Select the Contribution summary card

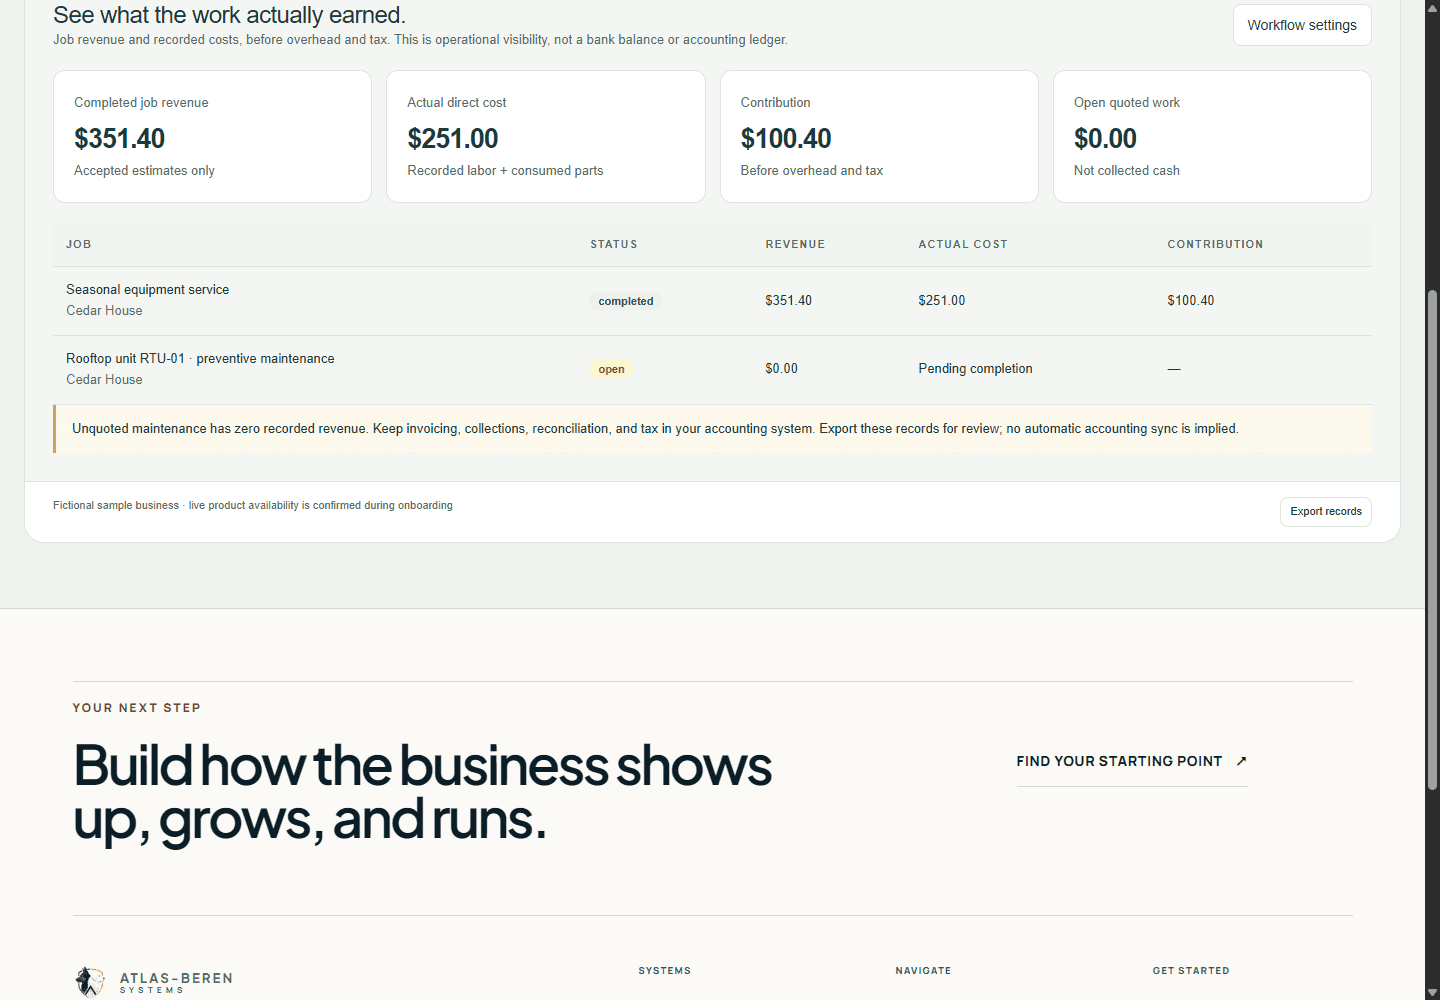pos(879,136)
